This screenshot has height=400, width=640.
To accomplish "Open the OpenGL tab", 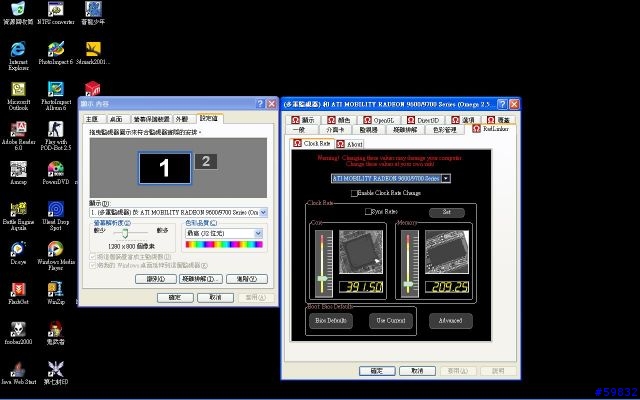I will point(378,120).
